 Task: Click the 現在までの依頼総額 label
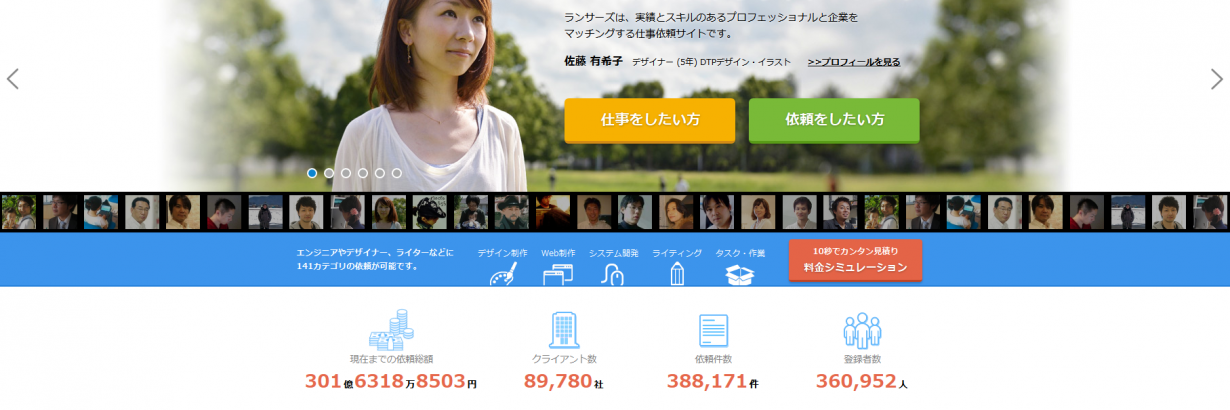pyautogui.click(x=391, y=358)
